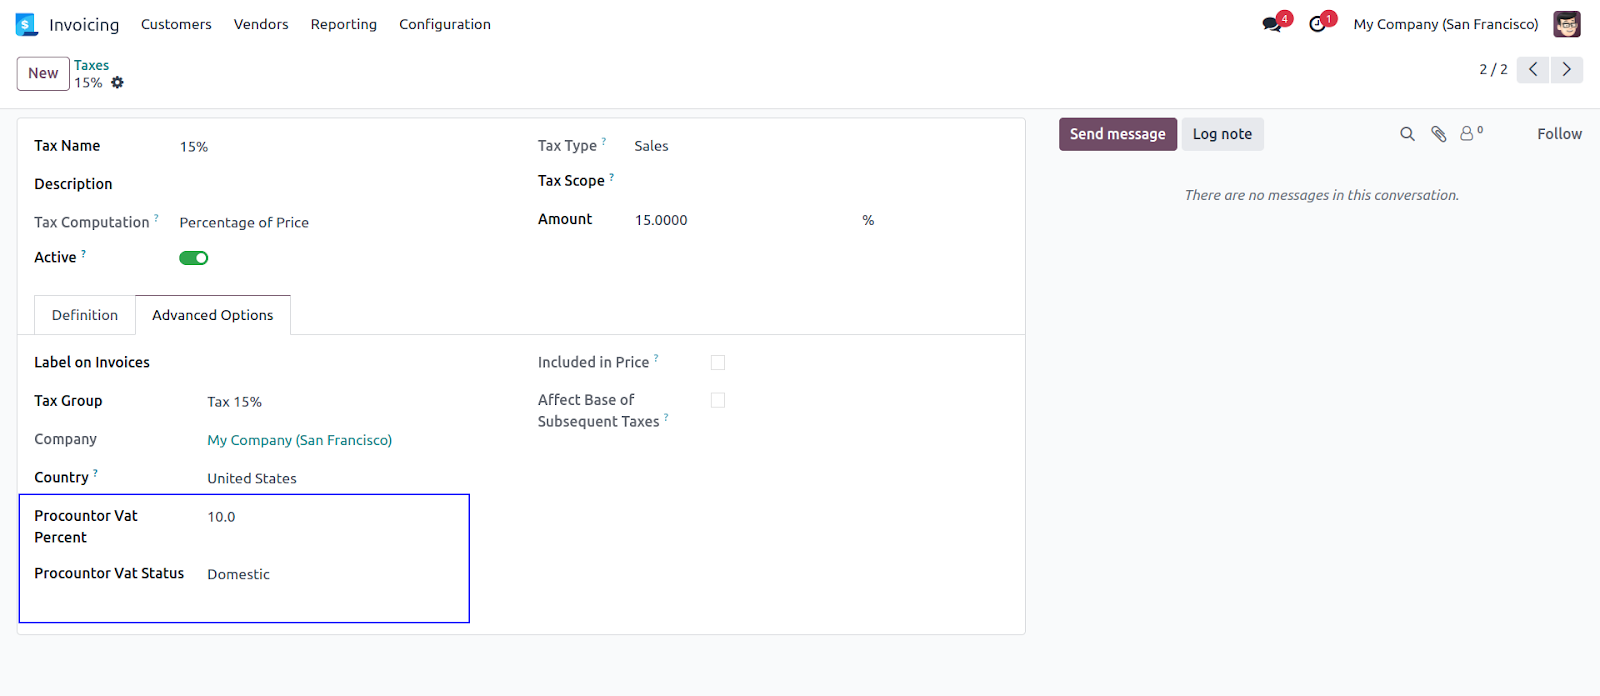Select the Advanced Options tab
Viewport: 1600px width, 696px height.
point(213,315)
